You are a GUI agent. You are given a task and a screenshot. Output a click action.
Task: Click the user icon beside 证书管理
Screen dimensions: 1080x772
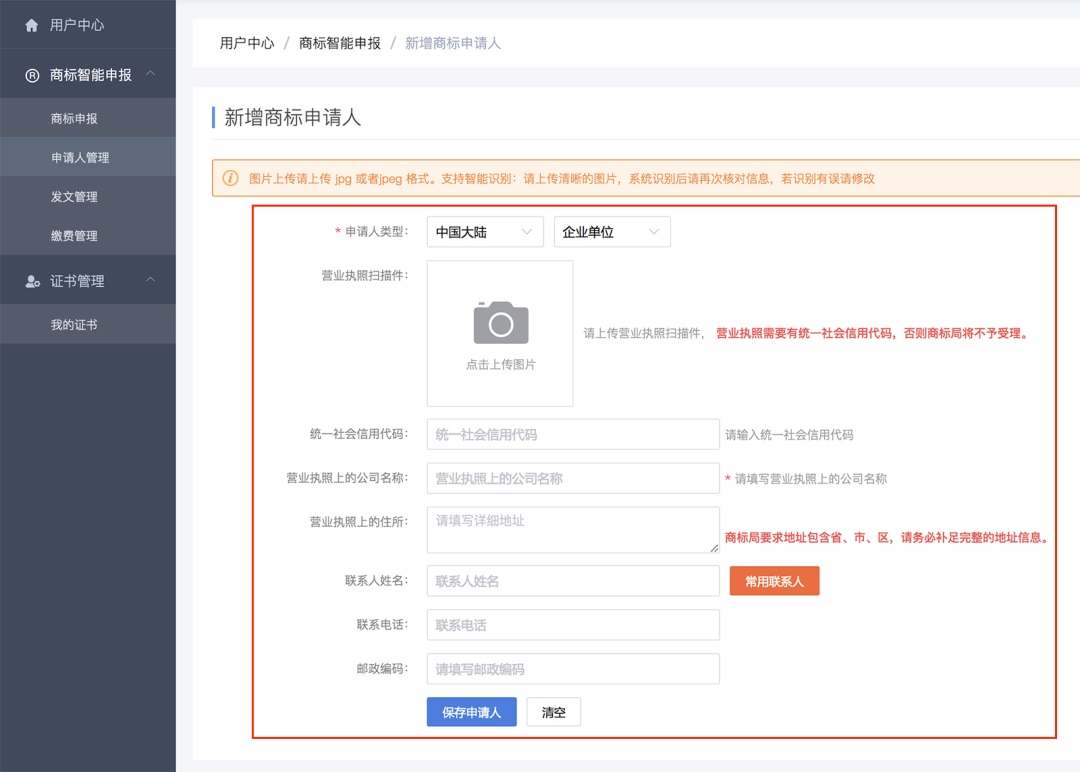32,281
